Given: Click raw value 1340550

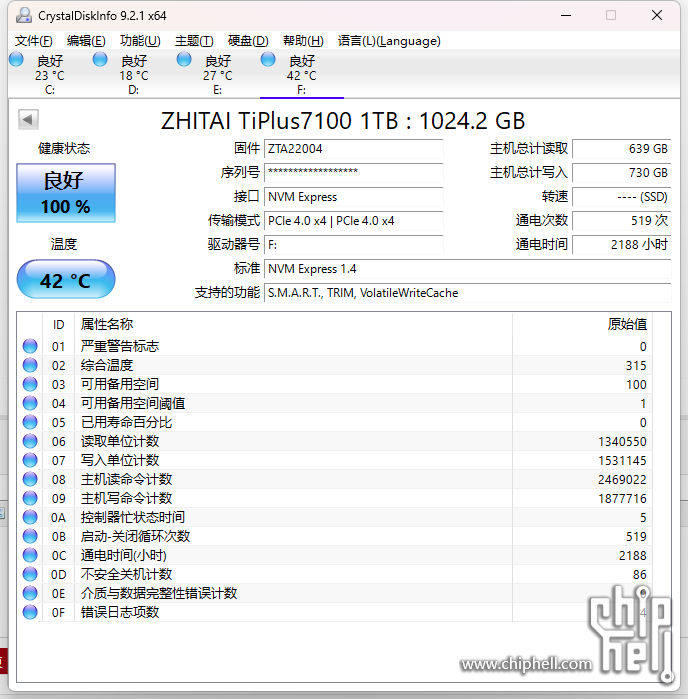Looking at the screenshot, I should (x=622, y=442).
